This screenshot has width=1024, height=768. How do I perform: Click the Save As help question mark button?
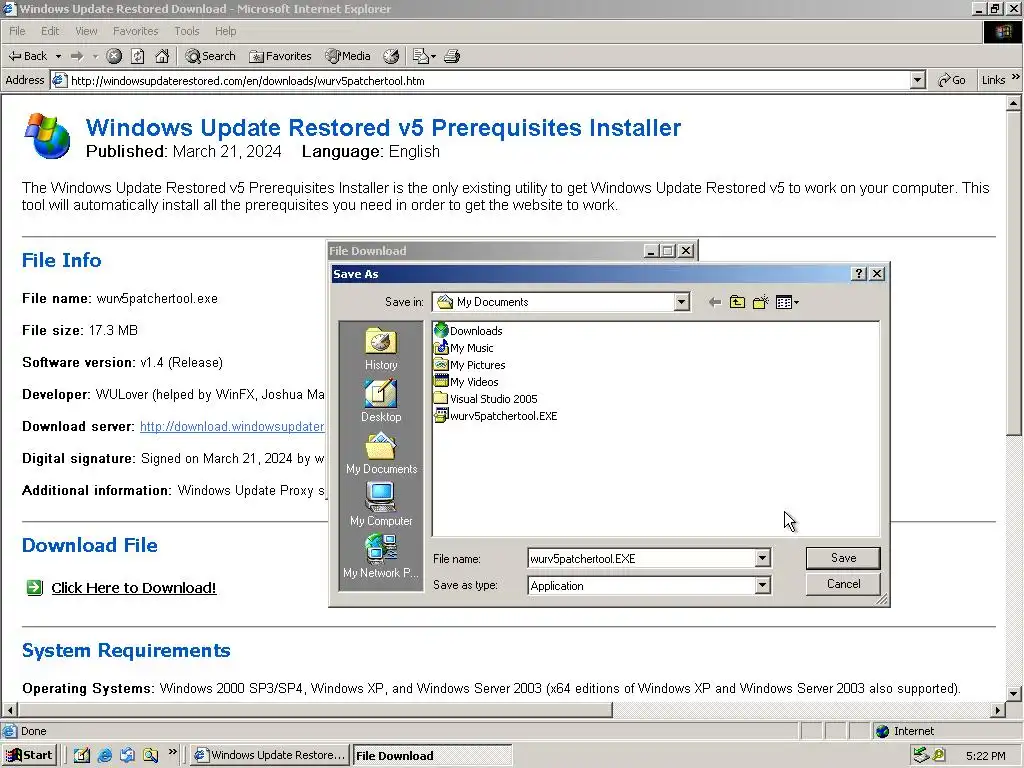859,274
